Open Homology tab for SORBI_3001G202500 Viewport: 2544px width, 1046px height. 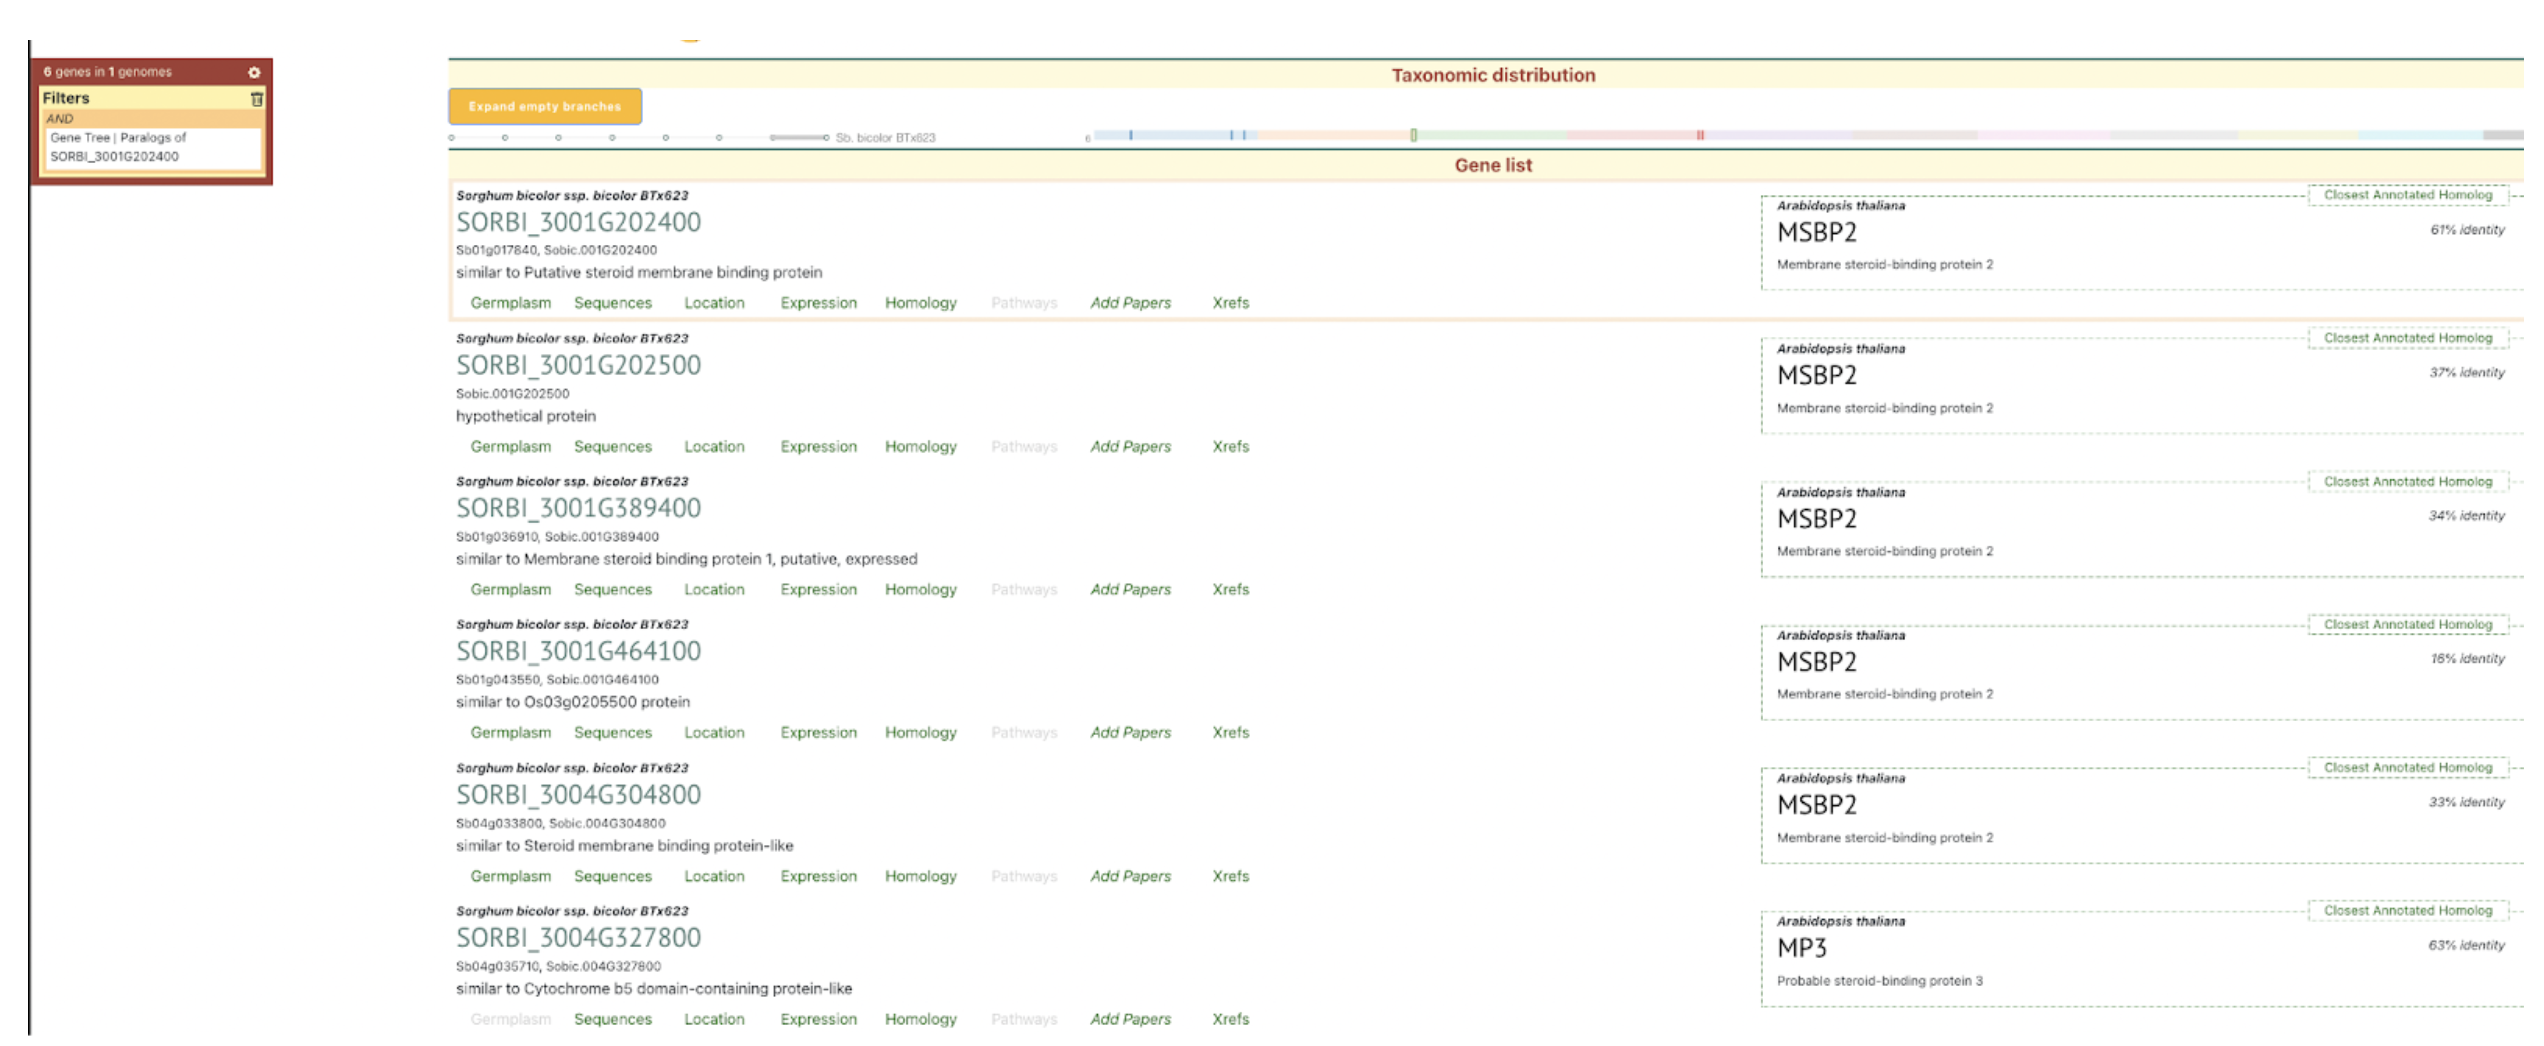point(919,447)
